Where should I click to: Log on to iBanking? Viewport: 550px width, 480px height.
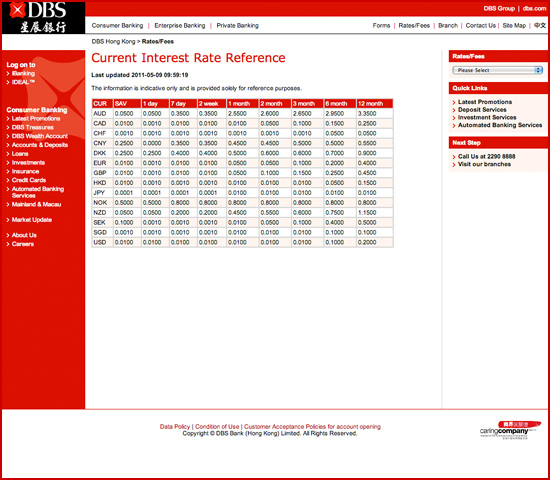[23, 73]
